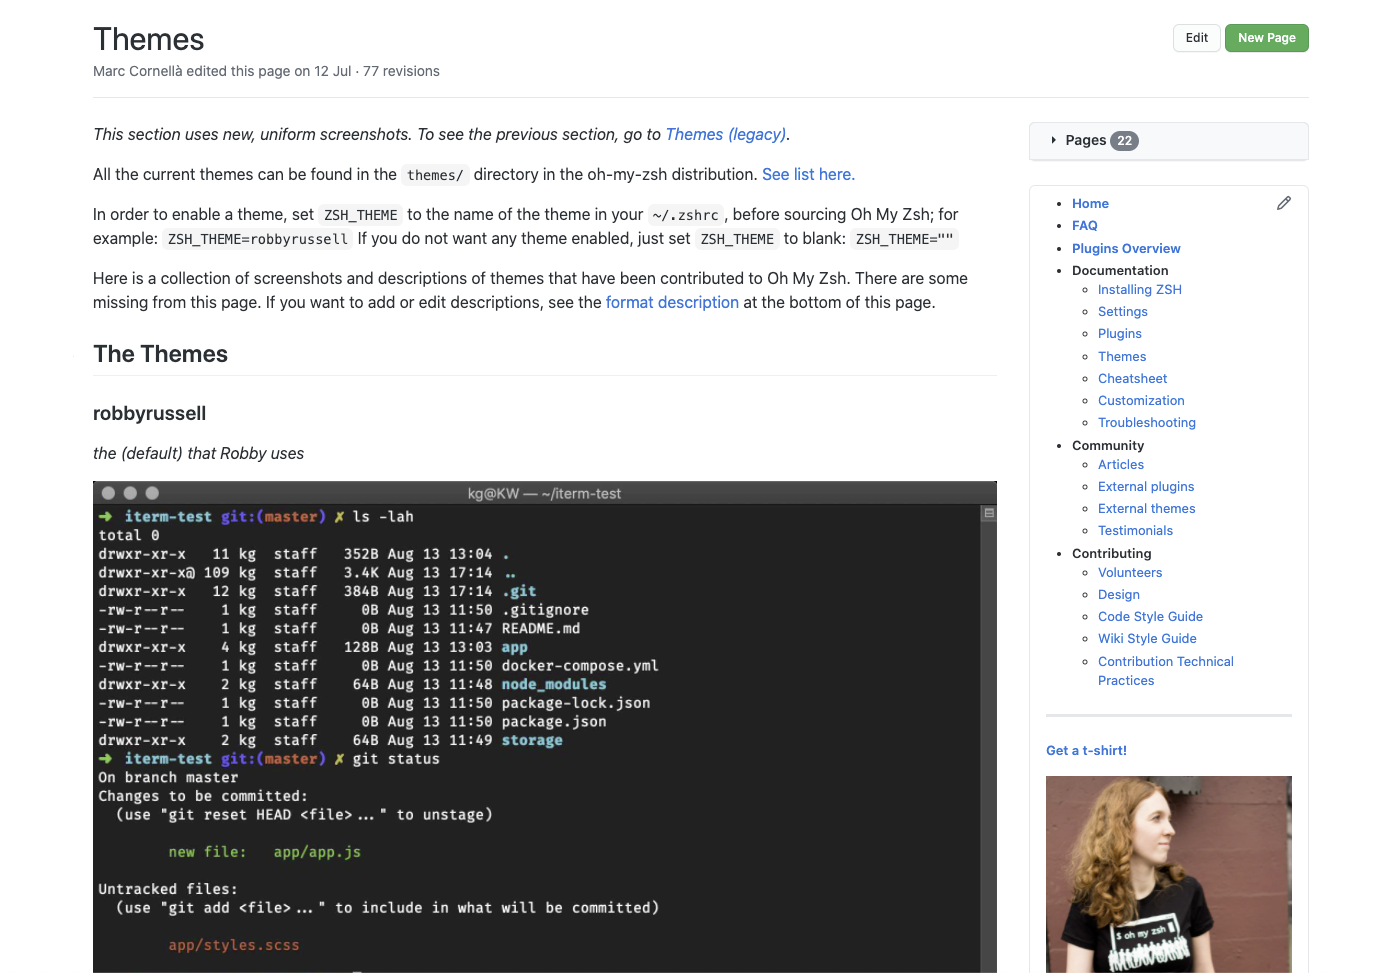Screen dimensions: 1389x973
Task: Click the Contributing sidebar heading text
Action: [x=1111, y=553]
